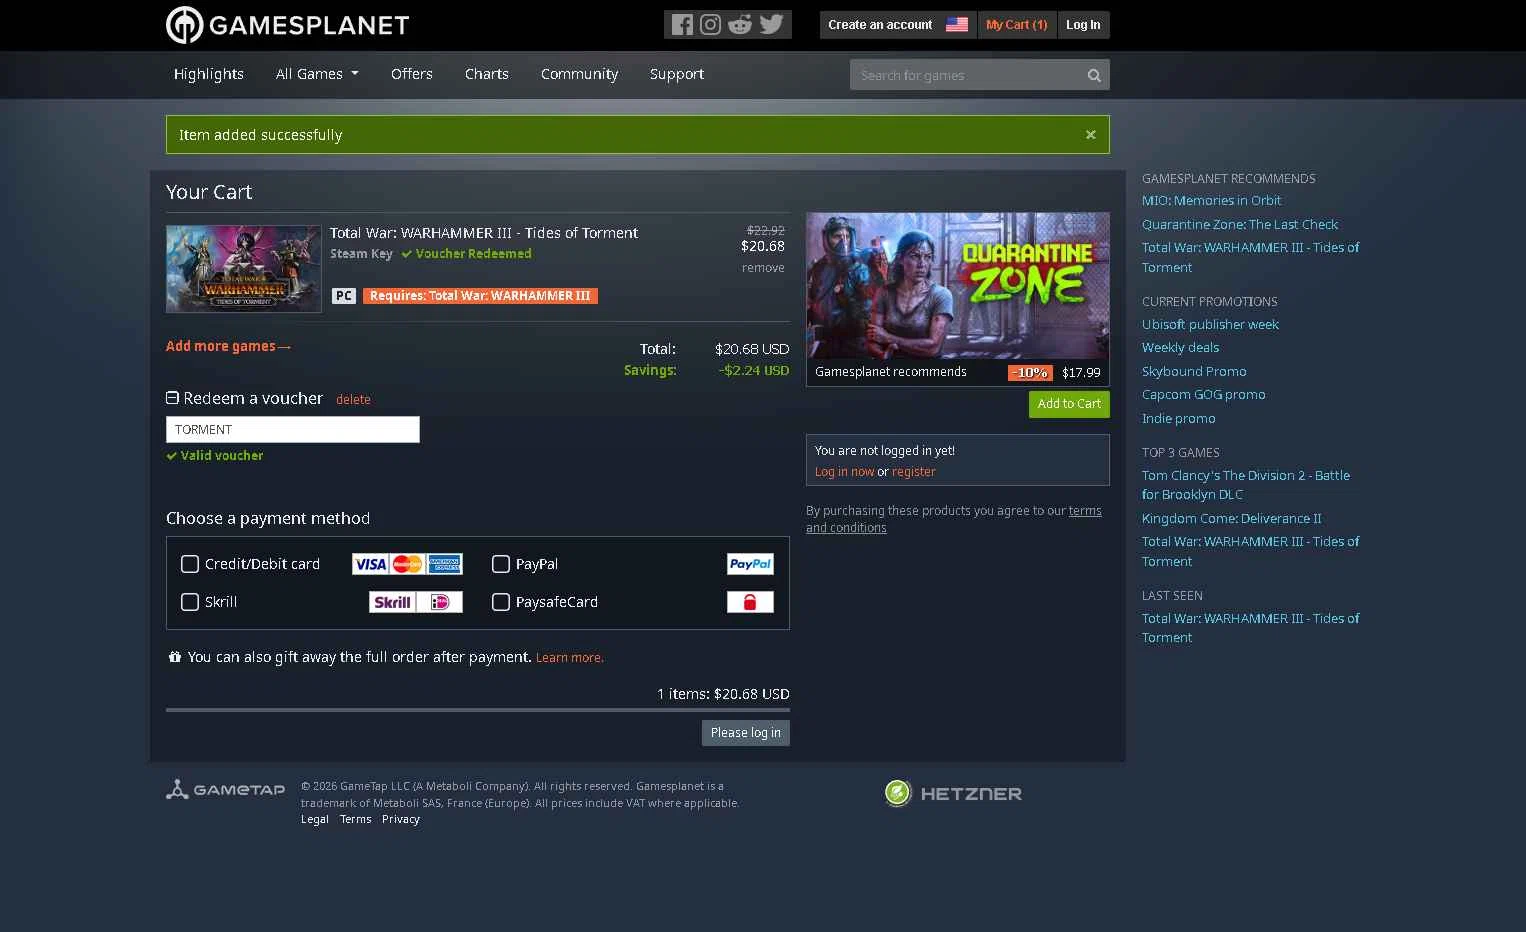This screenshot has width=1526, height=932.
Task: Open Gamesplanet Twitter icon
Action: click(x=771, y=25)
